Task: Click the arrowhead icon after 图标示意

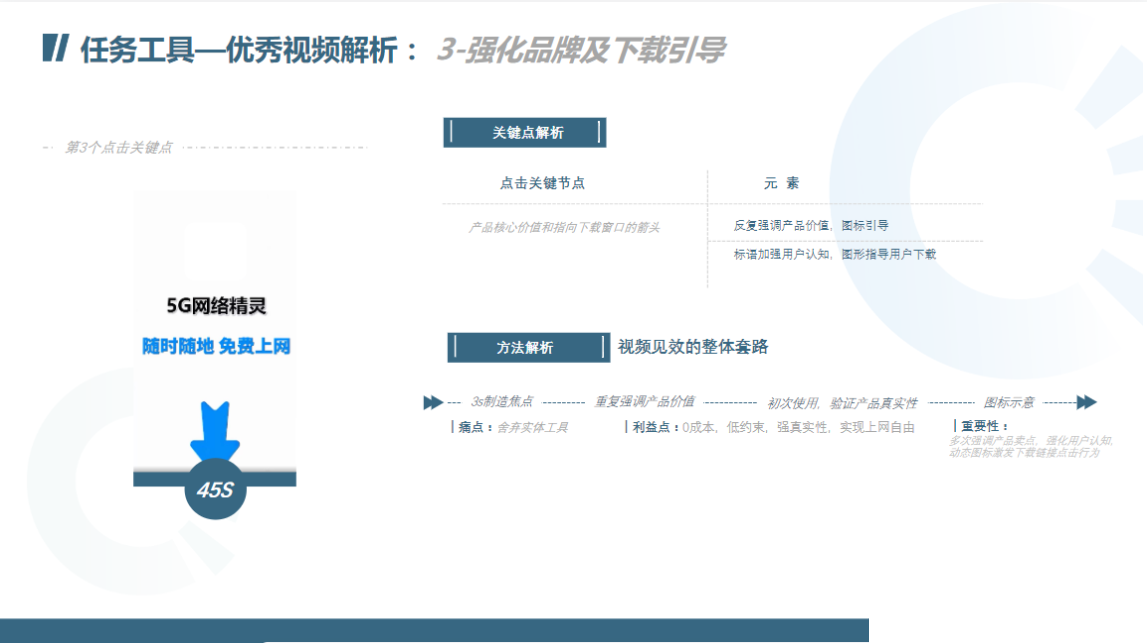Action: coord(1087,400)
